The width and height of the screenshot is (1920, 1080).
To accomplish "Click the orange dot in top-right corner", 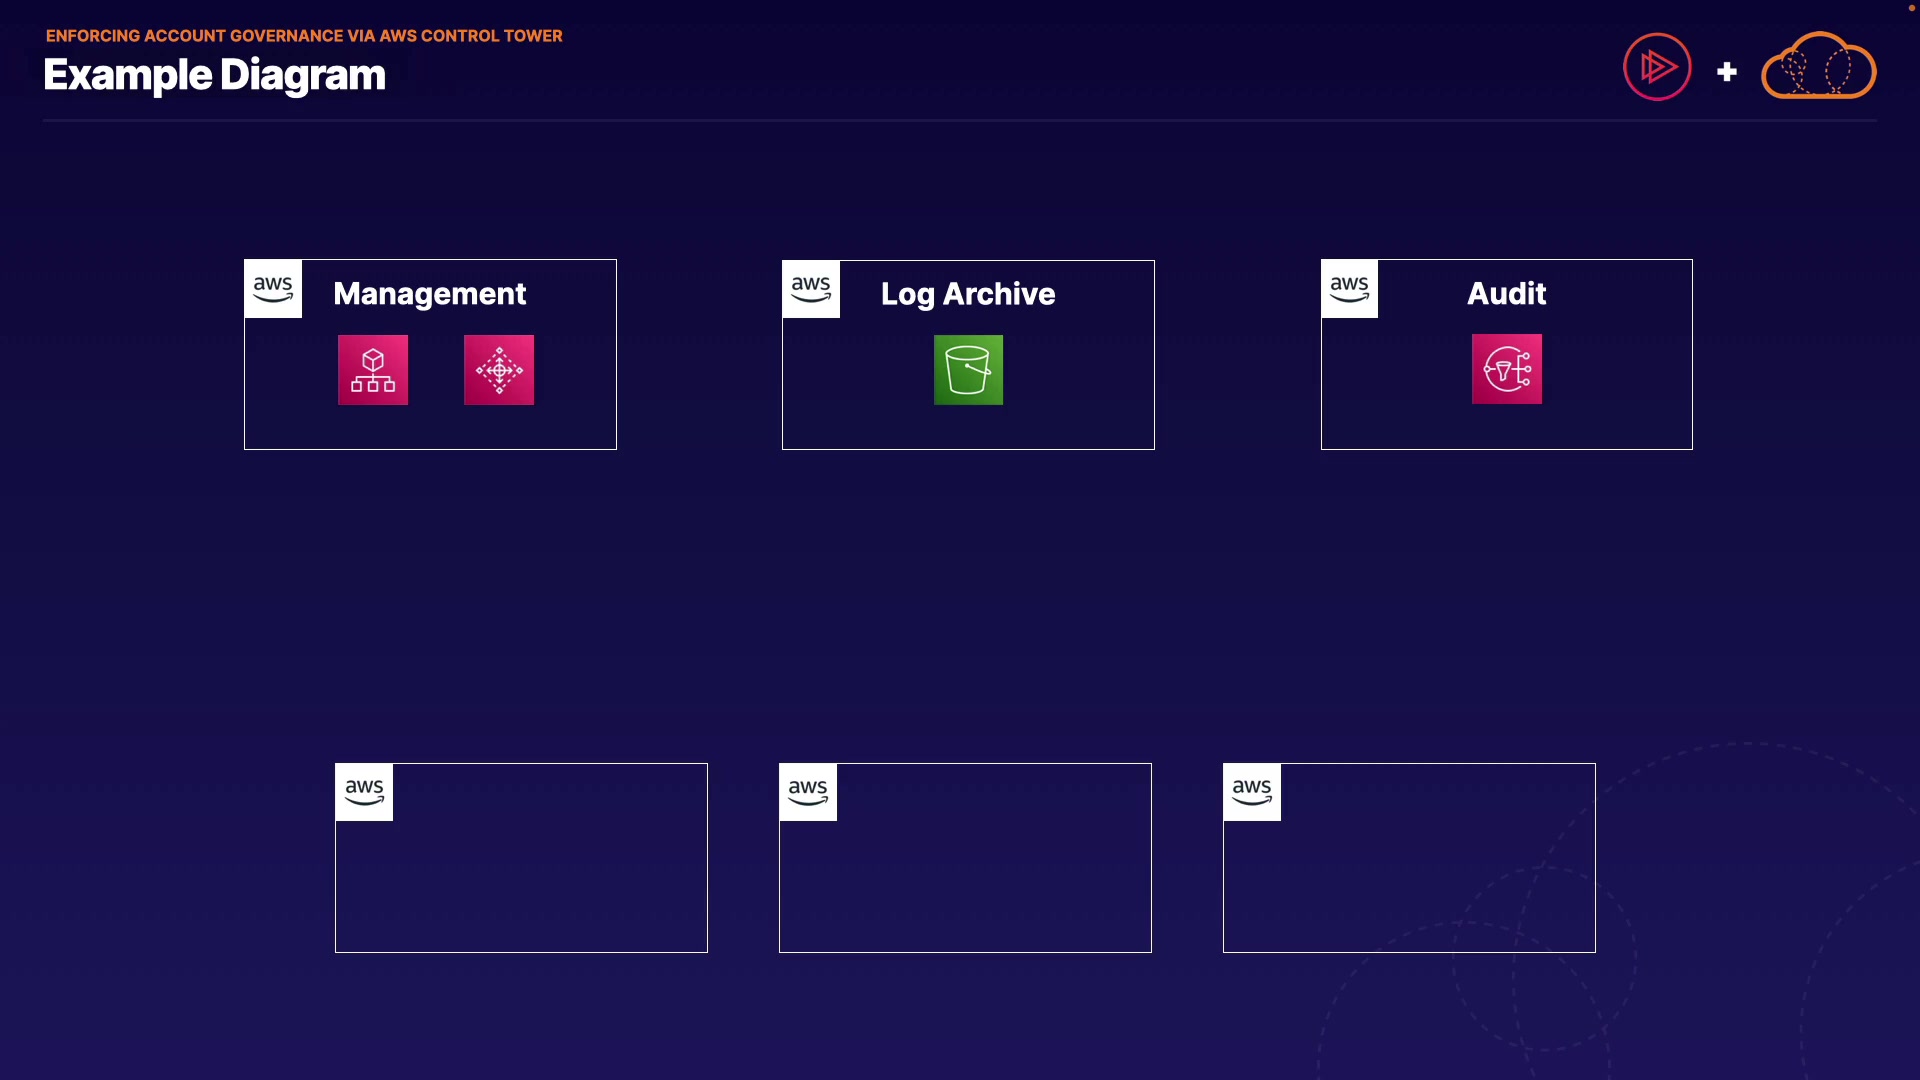I will pyautogui.click(x=1912, y=8).
